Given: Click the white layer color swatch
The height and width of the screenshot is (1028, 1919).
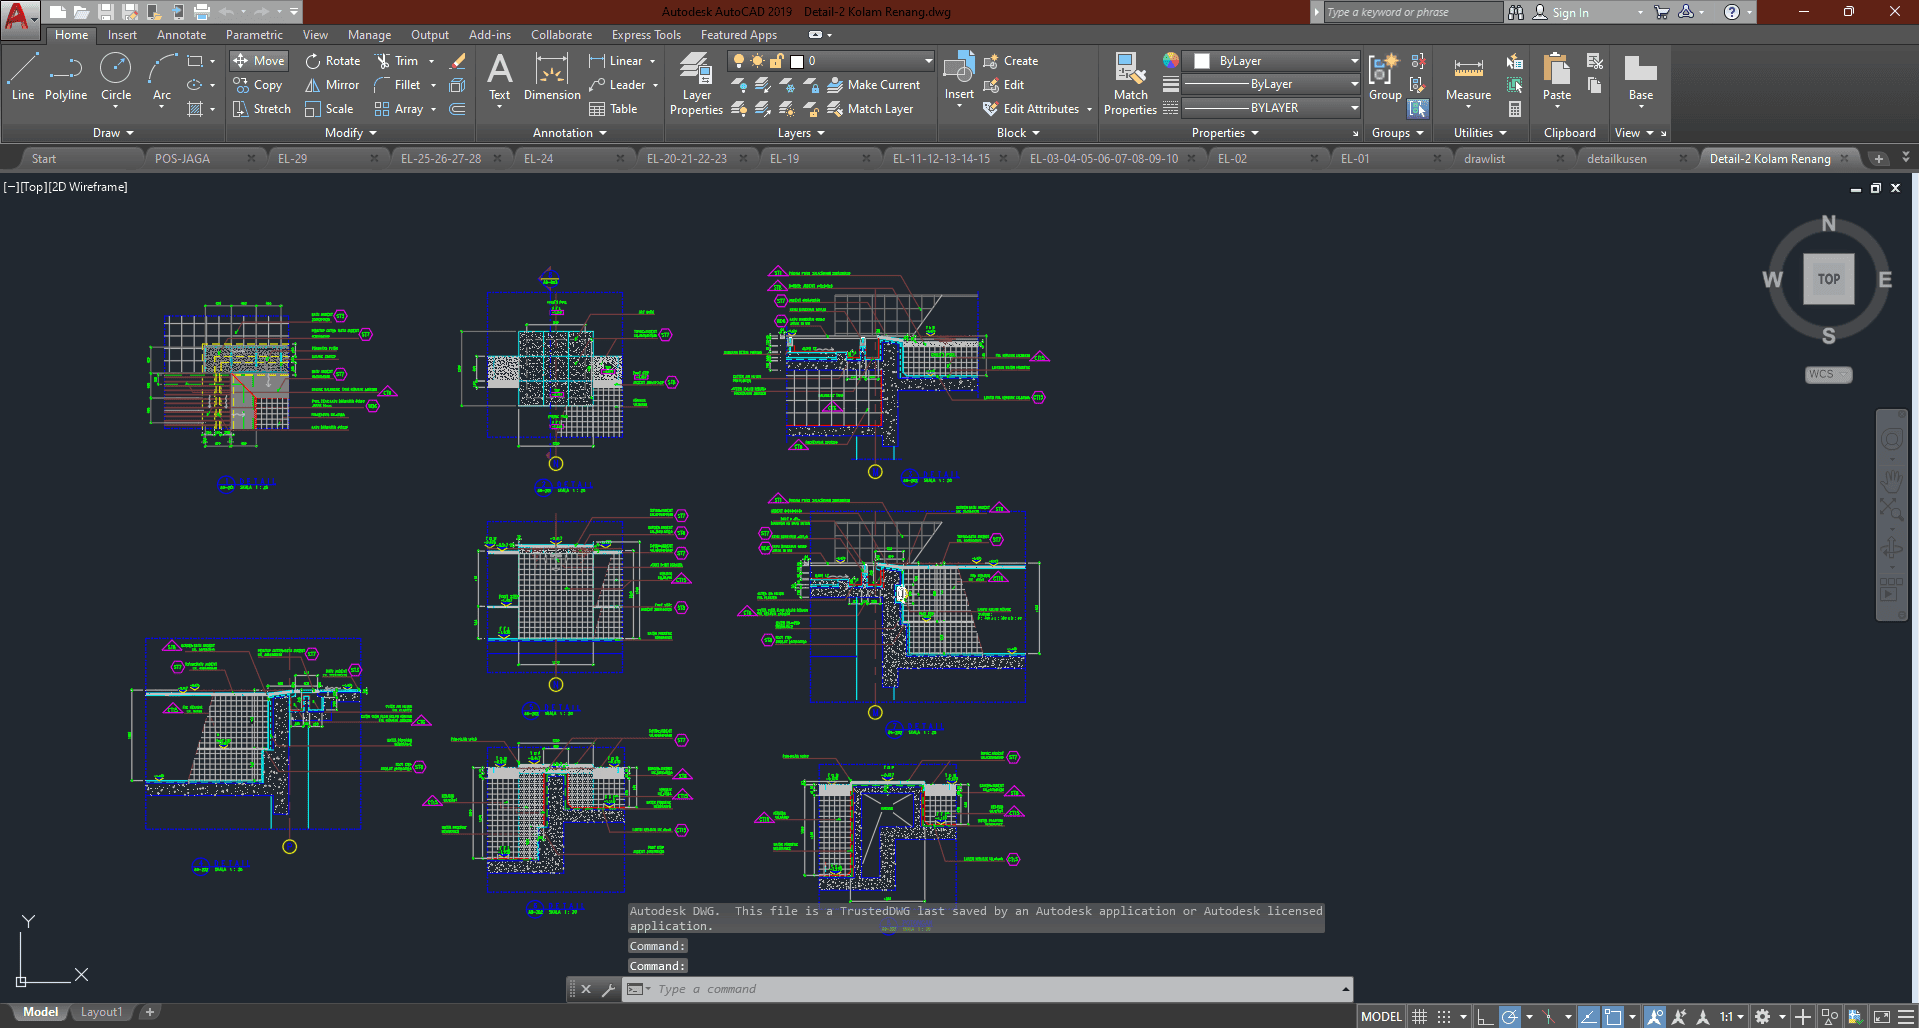Looking at the screenshot, I should (x=797, y=61).
